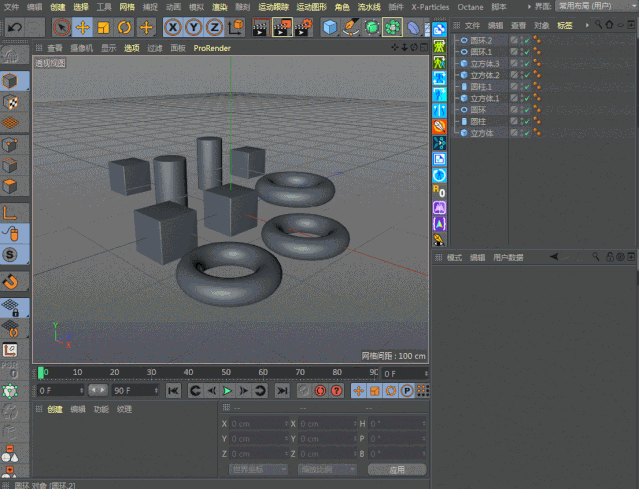Open the X-Particles menu
Viewport: 639px width, 489px height.
pos(430,7)
